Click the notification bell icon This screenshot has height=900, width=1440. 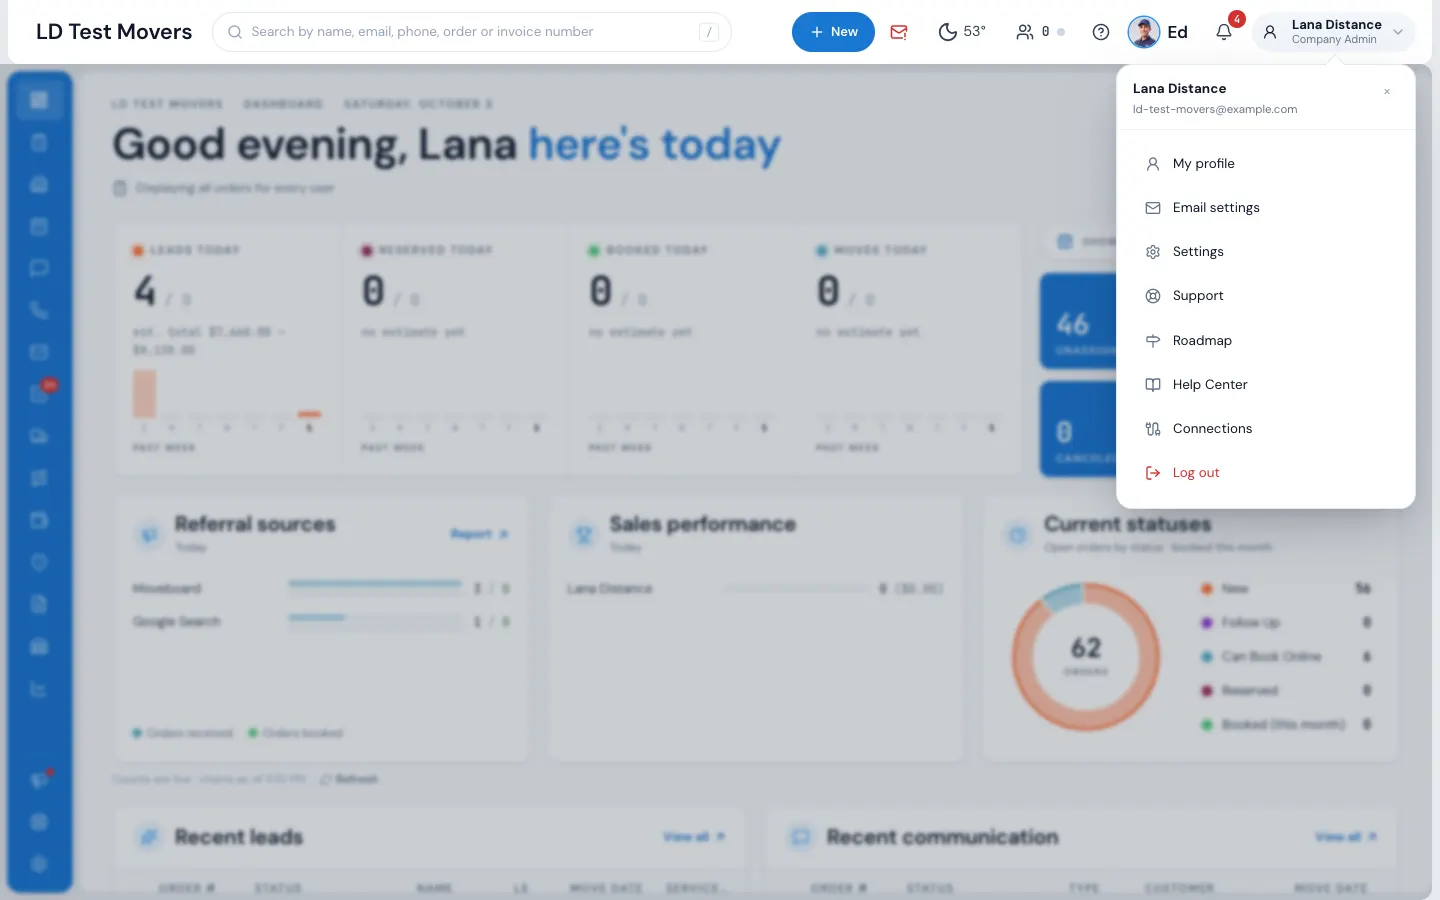coord(1223,32)
